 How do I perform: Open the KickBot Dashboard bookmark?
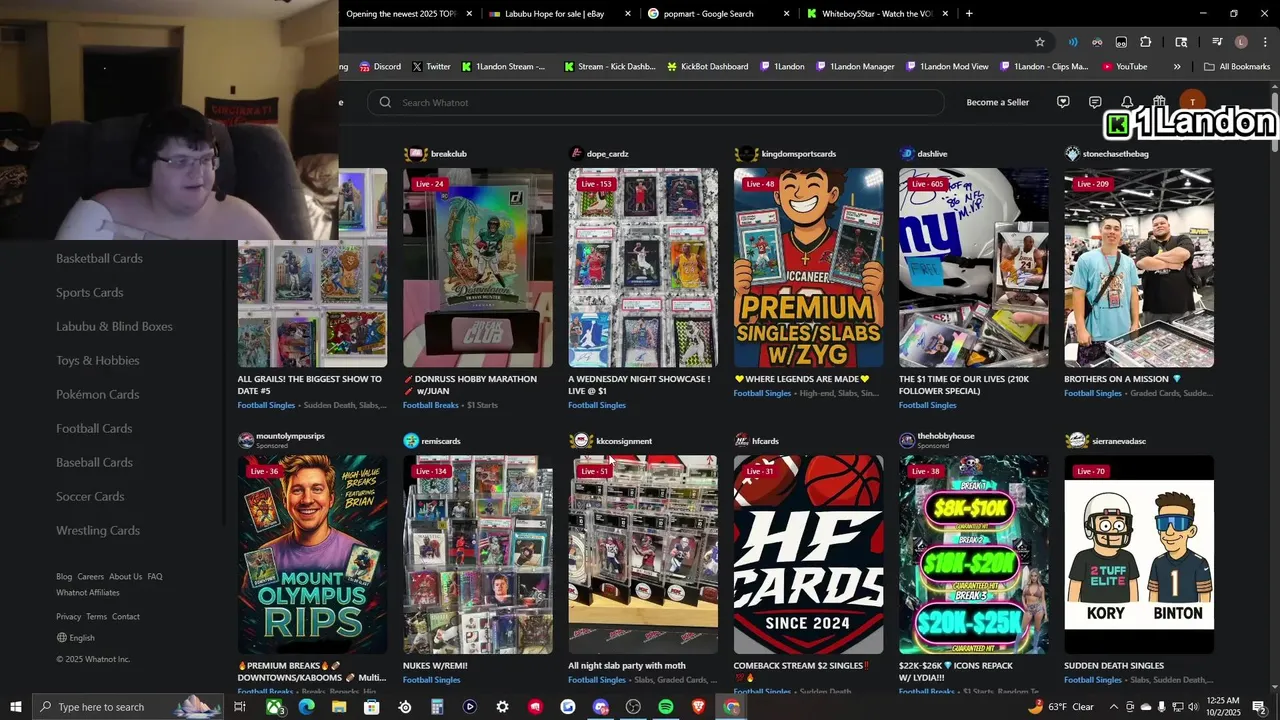[x=706, y=67]
